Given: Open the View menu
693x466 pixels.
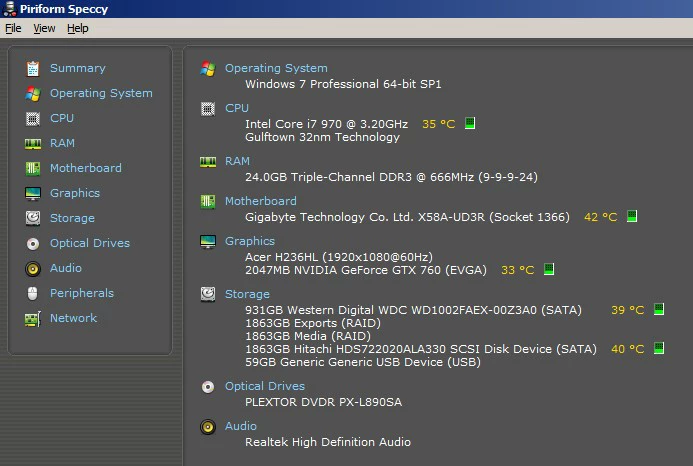Looking at the screenshot, I should pyautogui.click(x=44, y=28).
